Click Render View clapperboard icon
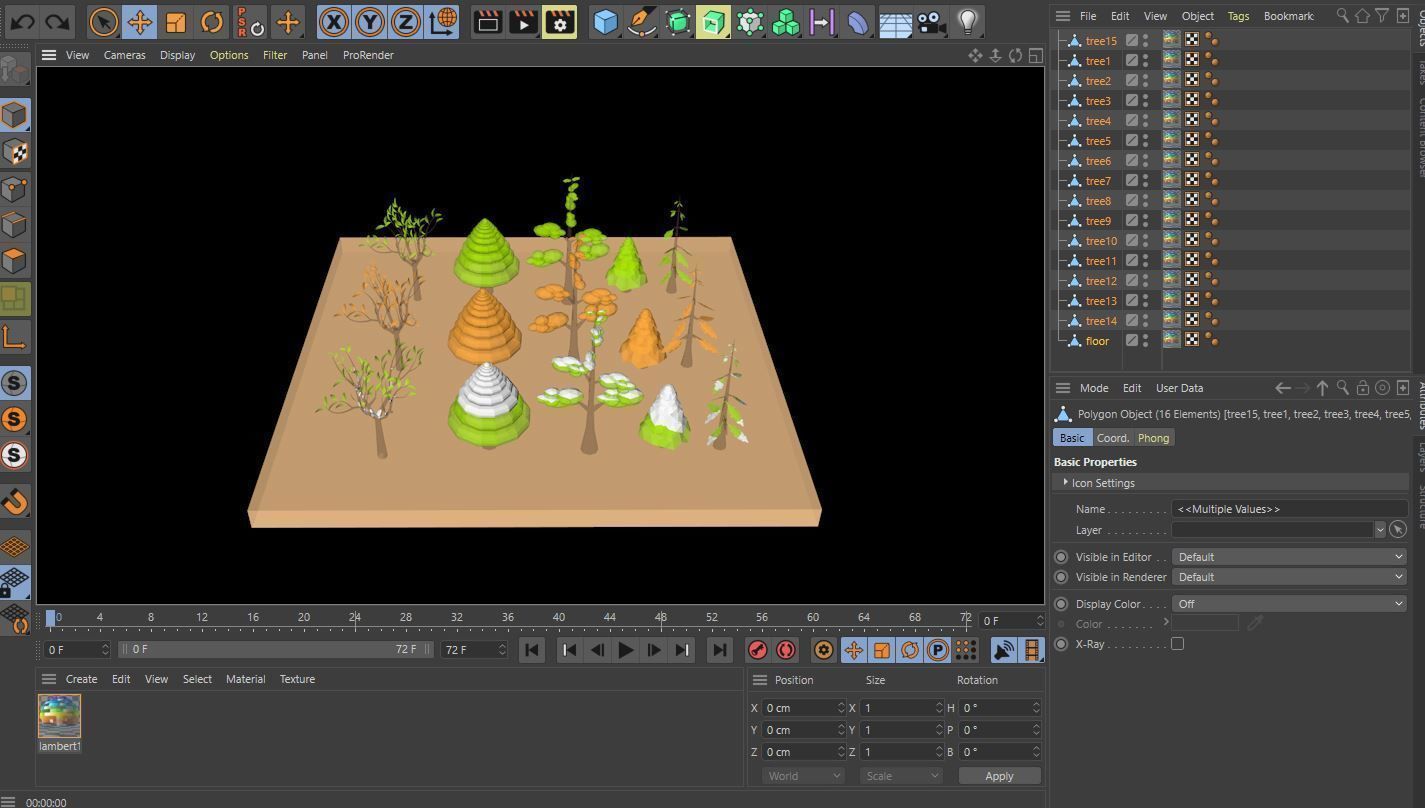 coord(487,21)
